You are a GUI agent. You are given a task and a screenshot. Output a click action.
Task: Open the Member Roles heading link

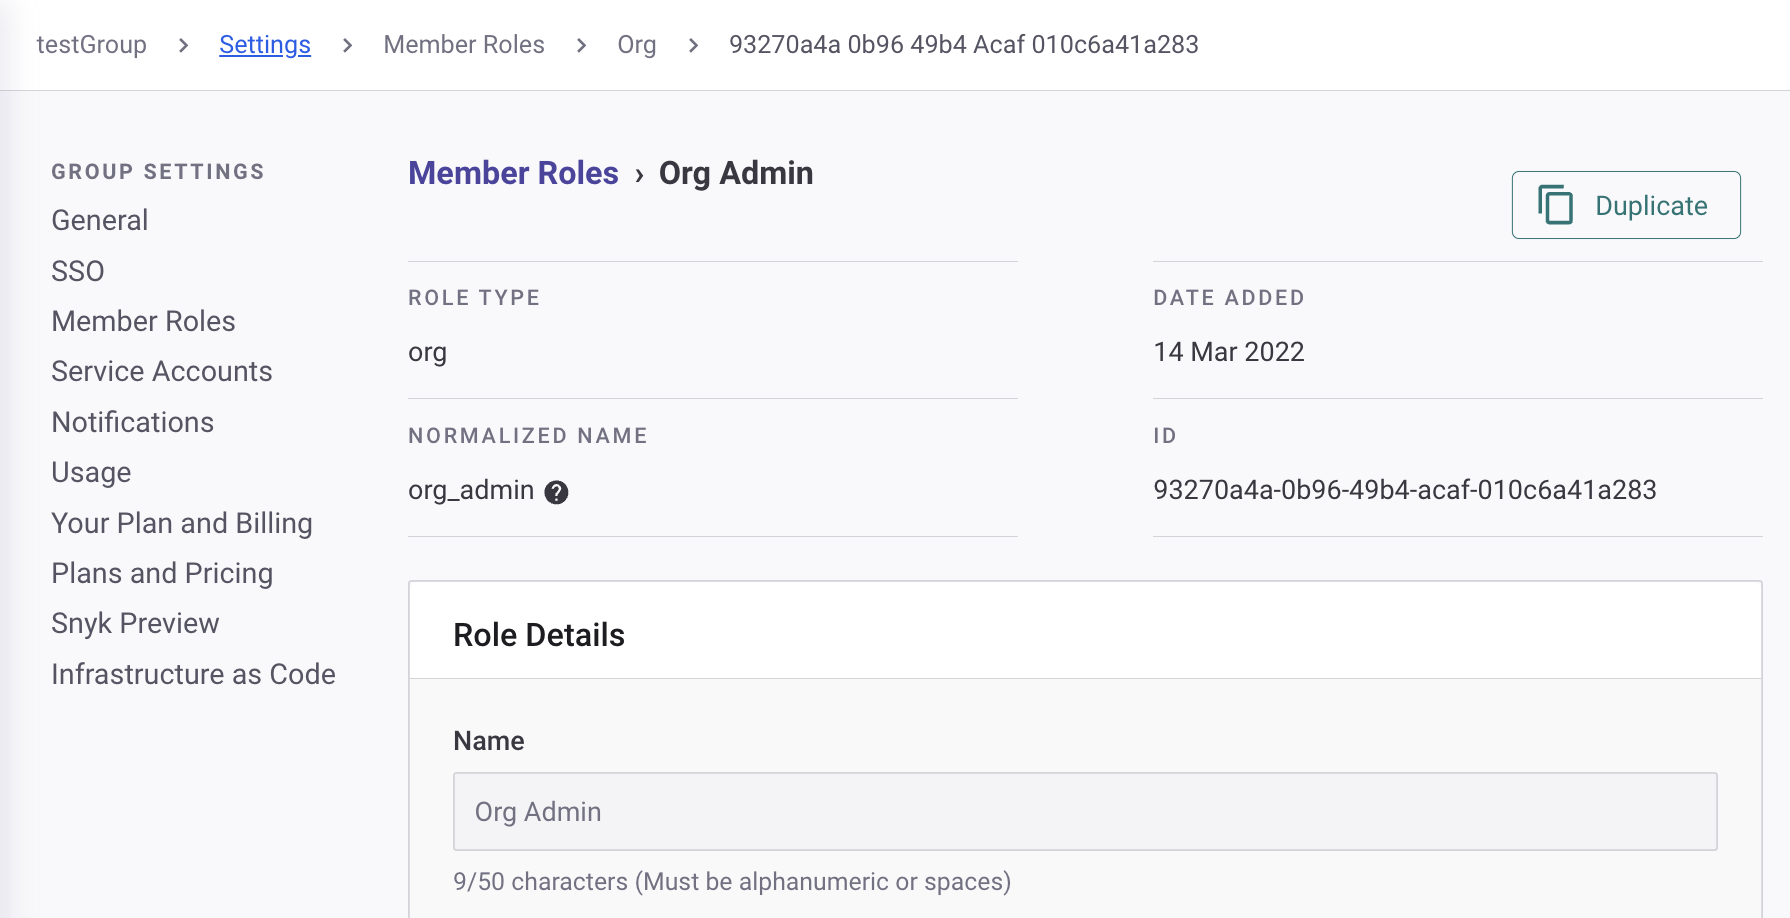point(513,173)
